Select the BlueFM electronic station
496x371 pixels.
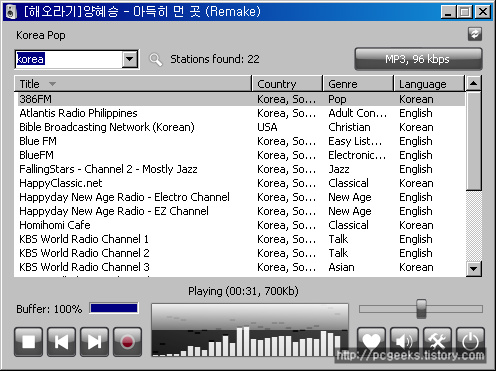pyautogui.click(x=241, y=155)
